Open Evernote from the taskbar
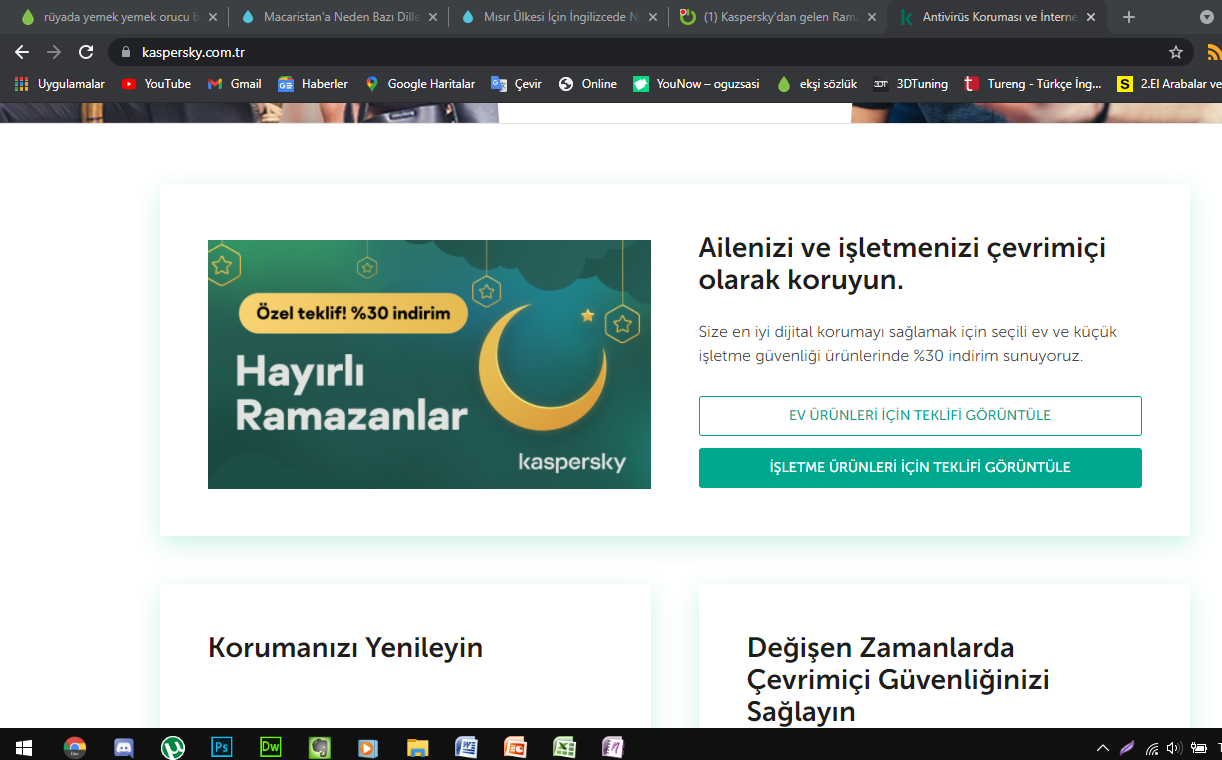Screen dimensions: 1222x760 pos(320,746)
